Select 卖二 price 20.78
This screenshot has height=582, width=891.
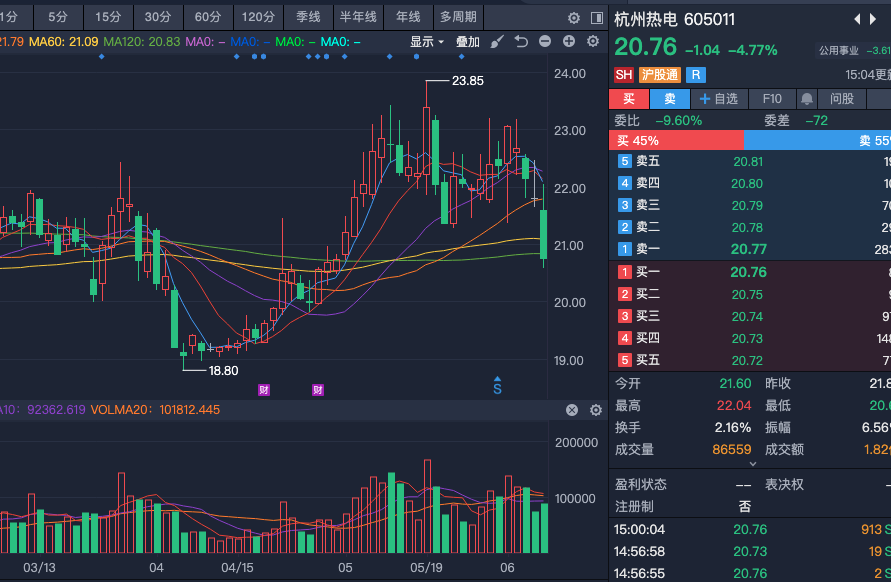point(750,227)
